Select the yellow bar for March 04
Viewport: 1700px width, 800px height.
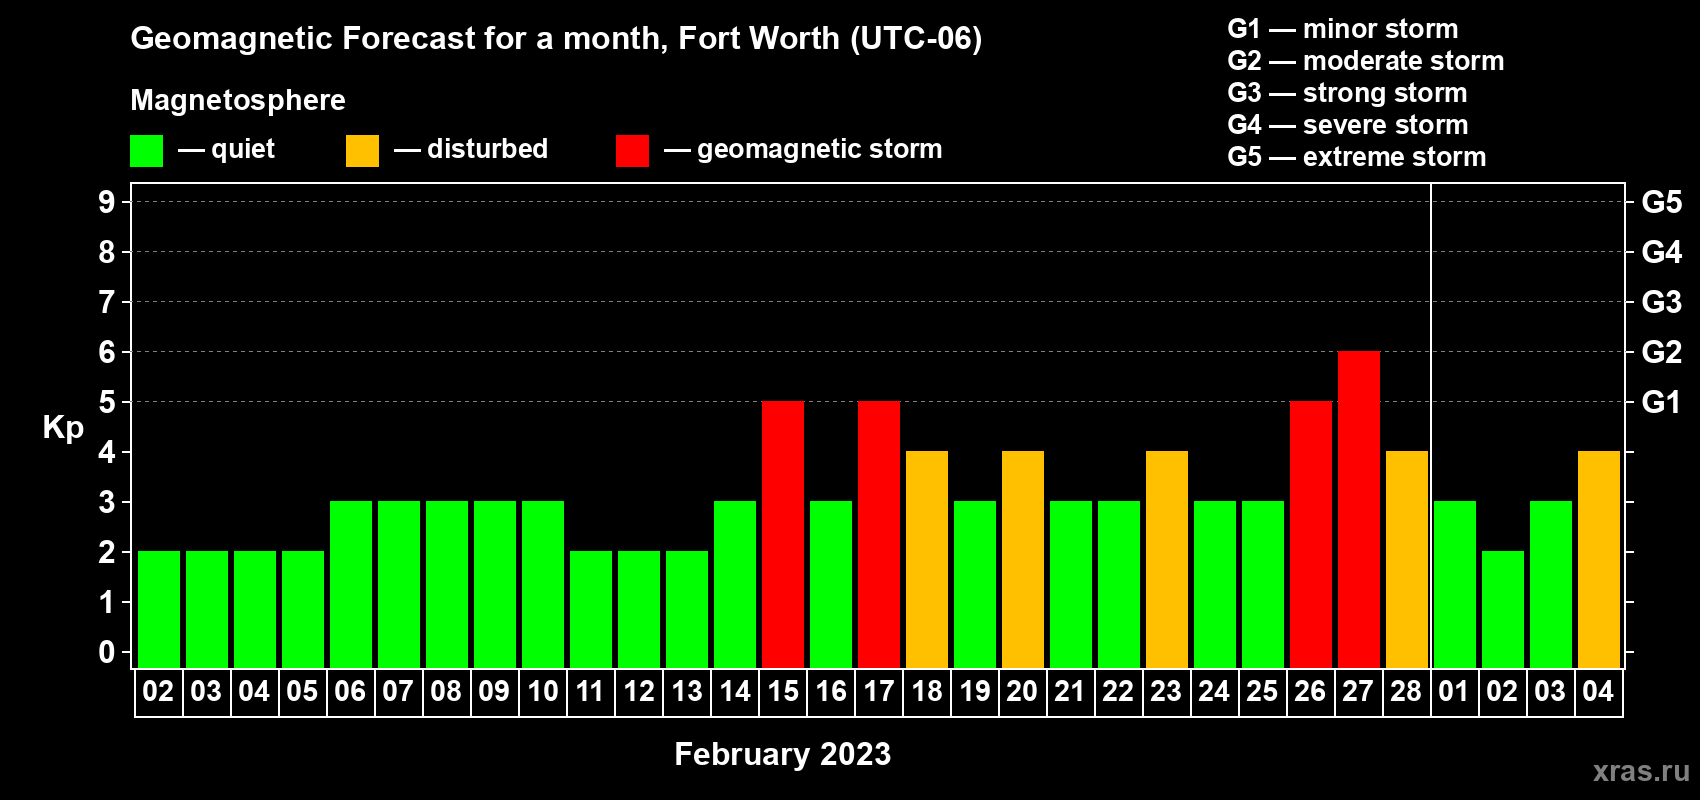pos(1598,559)
